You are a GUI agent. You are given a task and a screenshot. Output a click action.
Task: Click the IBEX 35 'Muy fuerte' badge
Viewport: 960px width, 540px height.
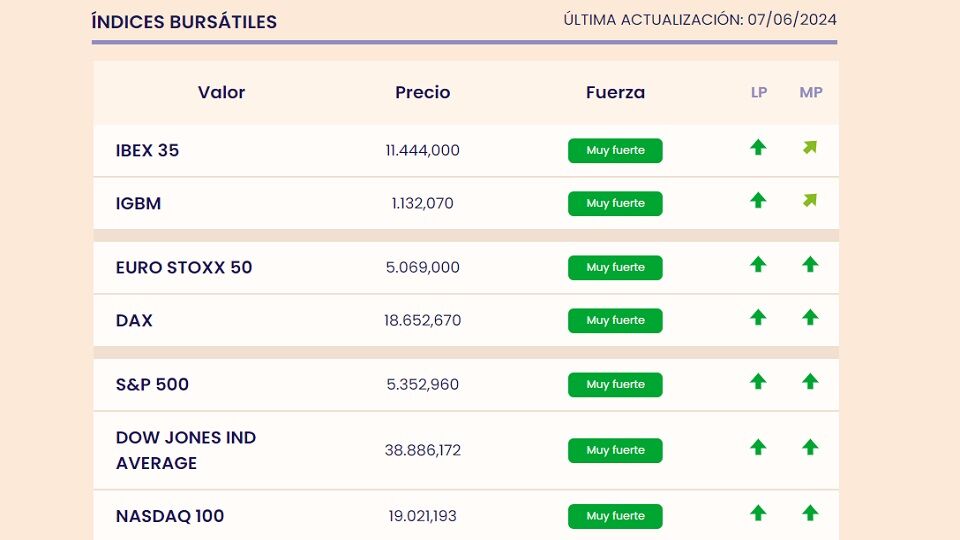(615, 151)
